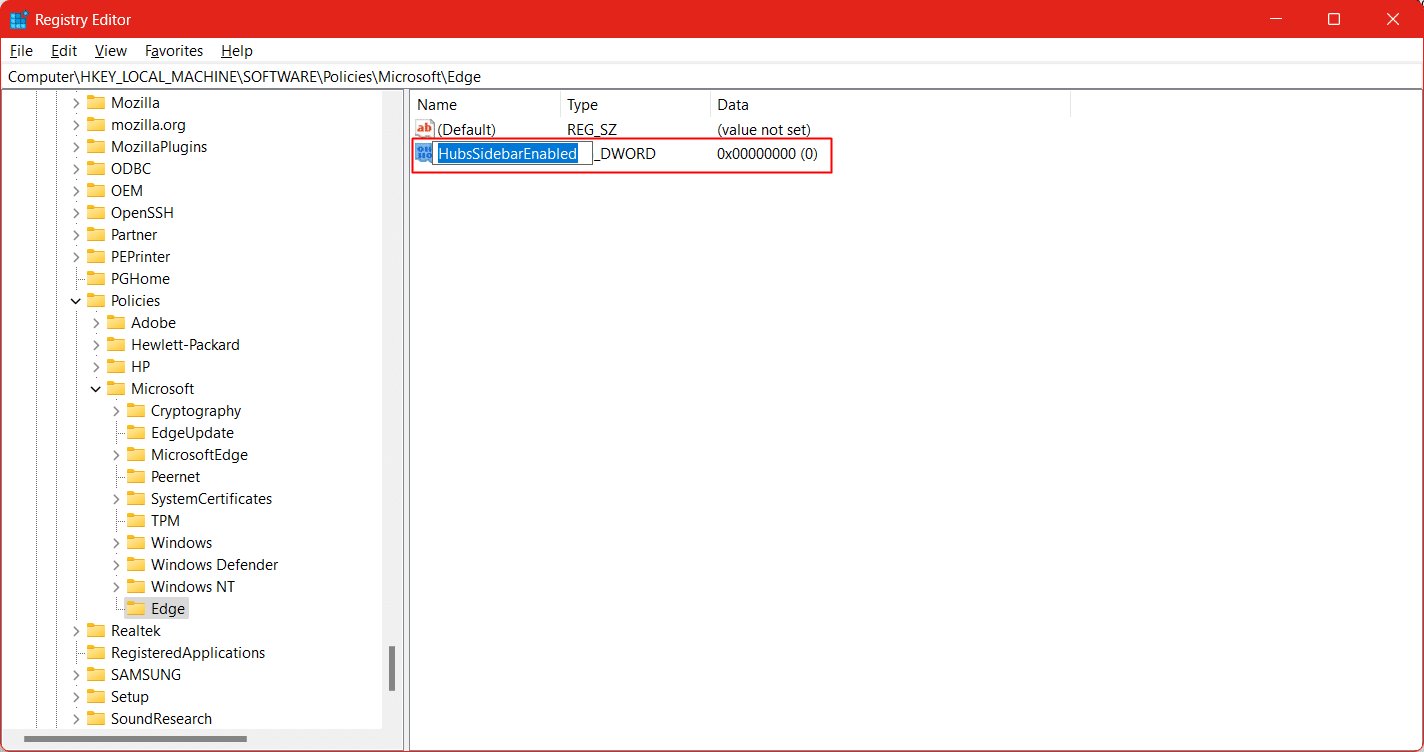This screenshot has height=752, width=1424.
Task: Open the View menu
Action: tap(111, 51)
